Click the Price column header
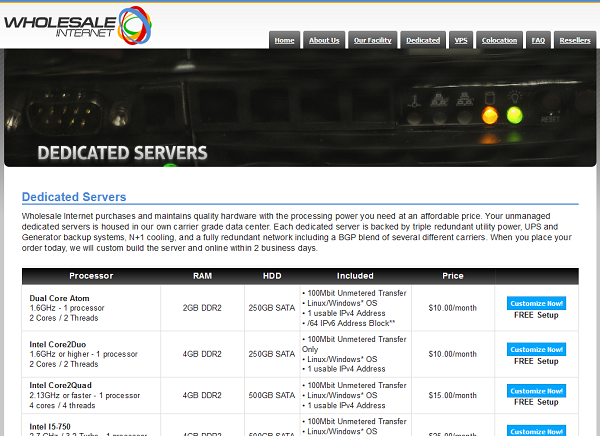 (x=453, y=276)
